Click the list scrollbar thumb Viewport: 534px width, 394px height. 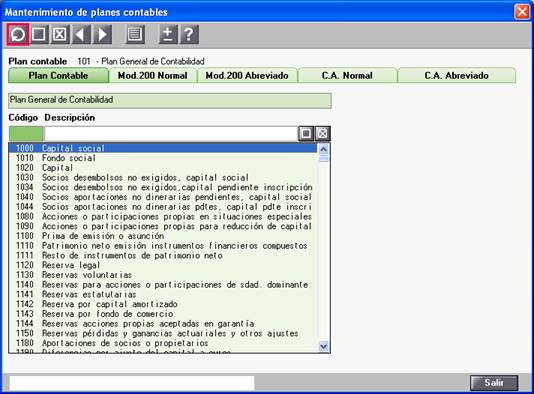324,158
